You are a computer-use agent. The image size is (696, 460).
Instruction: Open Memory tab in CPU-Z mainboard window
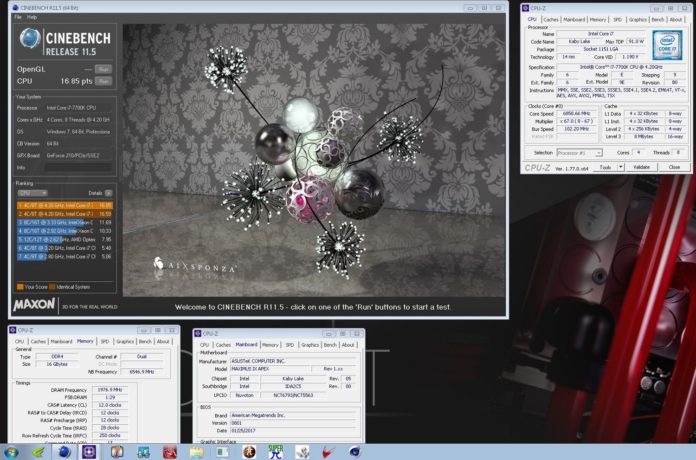click(x=270, y=345)
